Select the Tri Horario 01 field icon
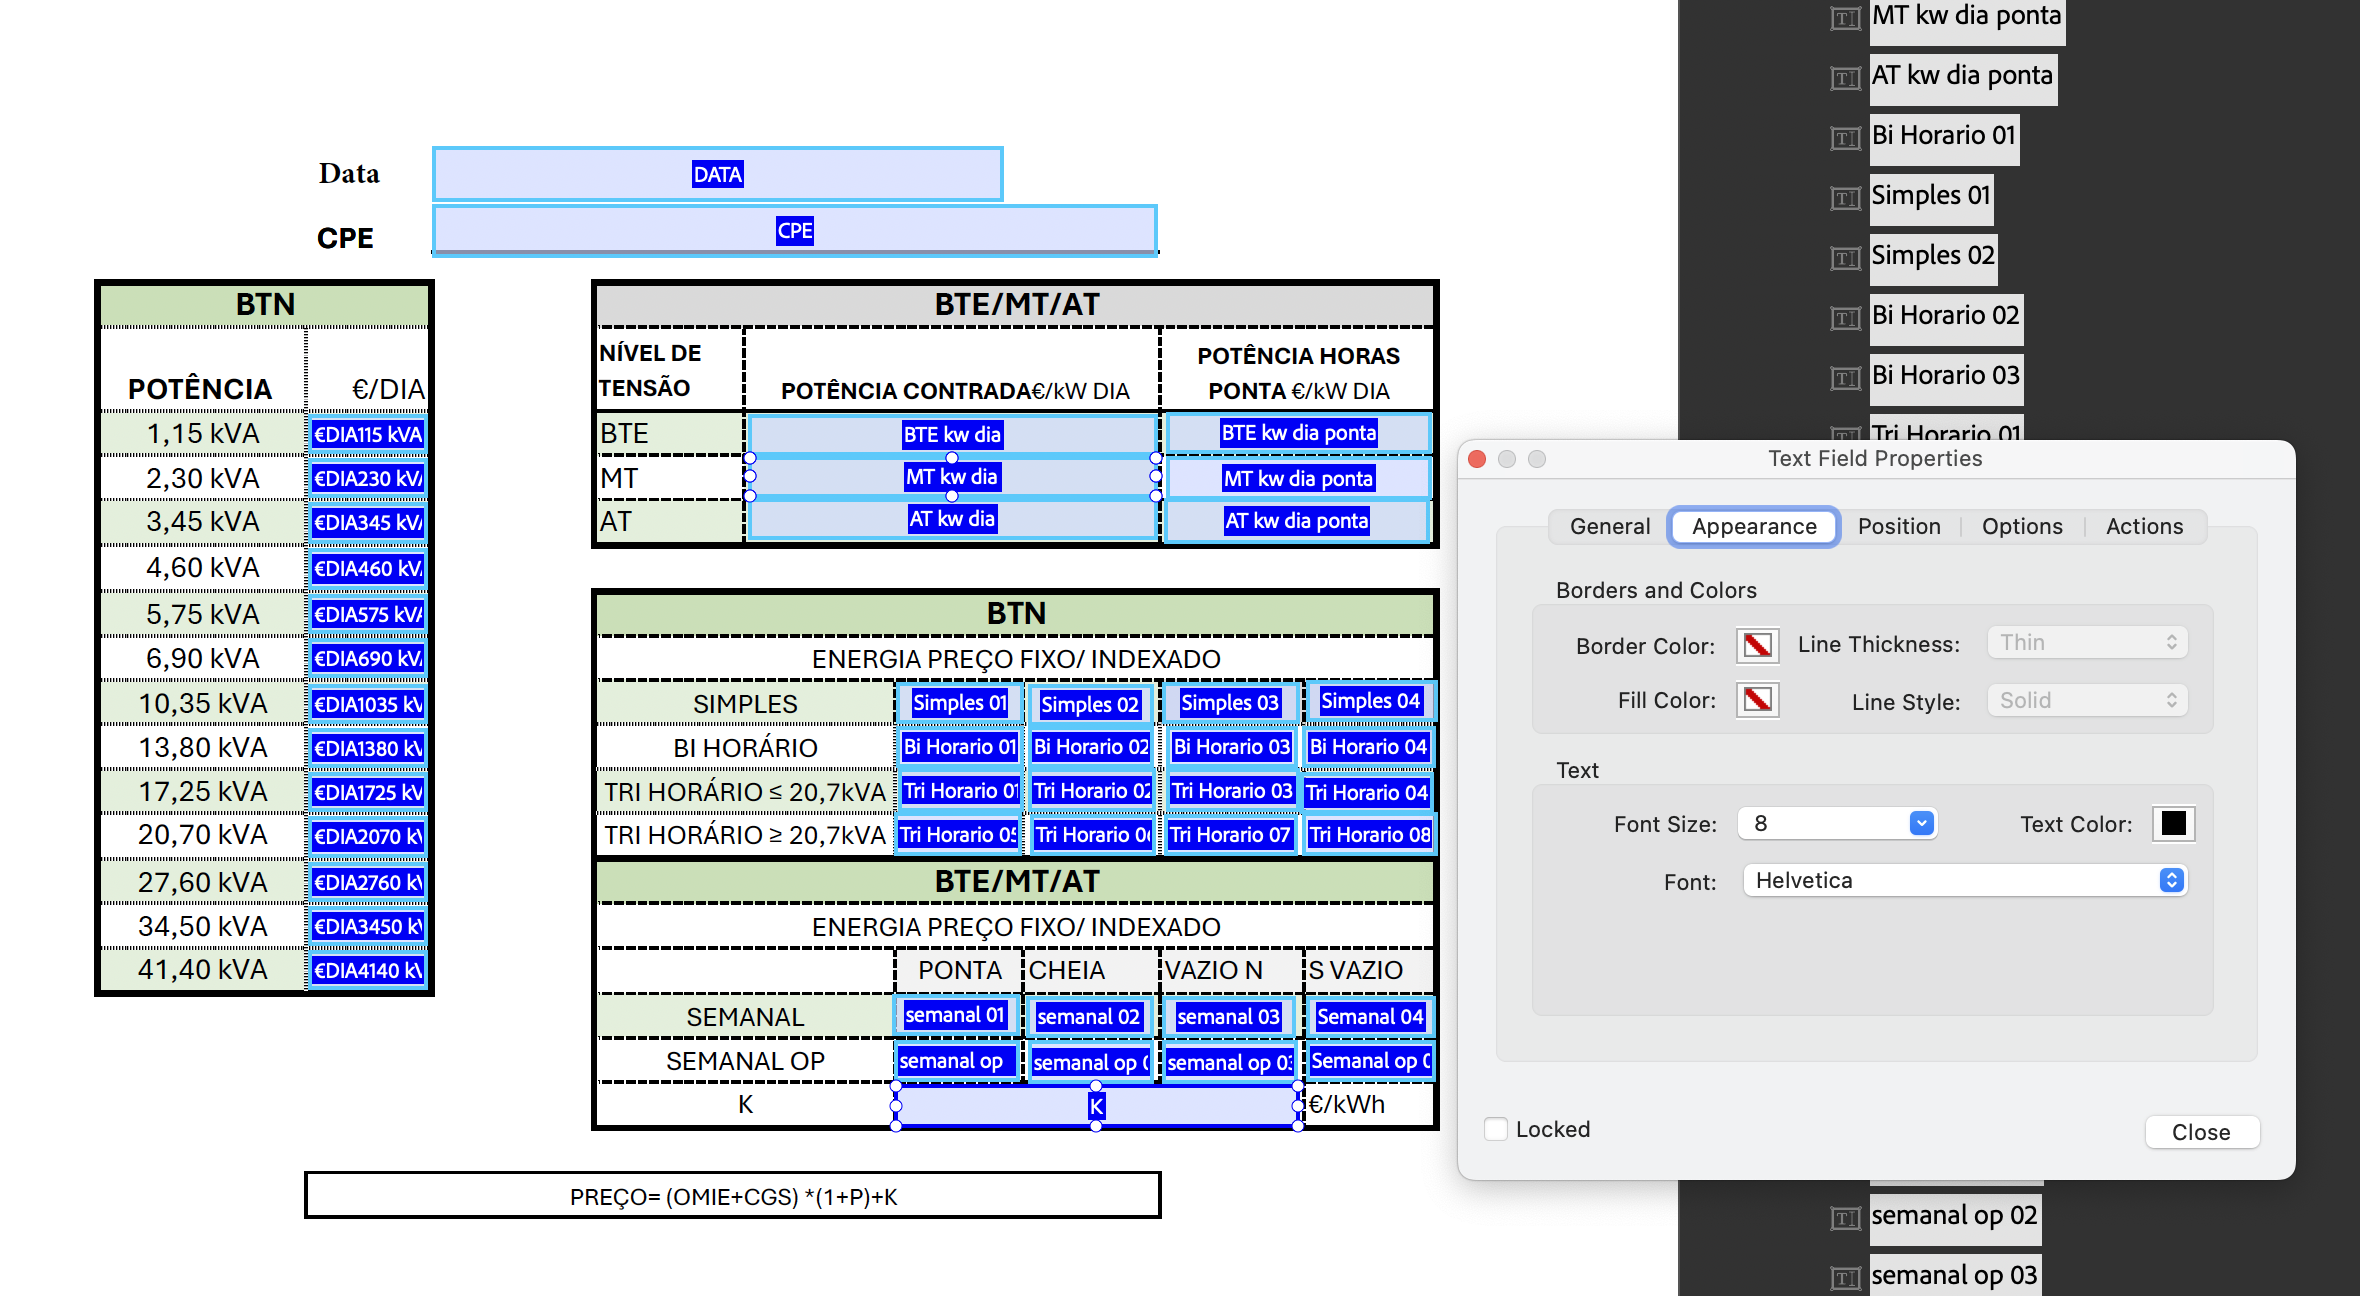The image size is (2360, 1296). pyautogui.click(x=1845, y=435)
